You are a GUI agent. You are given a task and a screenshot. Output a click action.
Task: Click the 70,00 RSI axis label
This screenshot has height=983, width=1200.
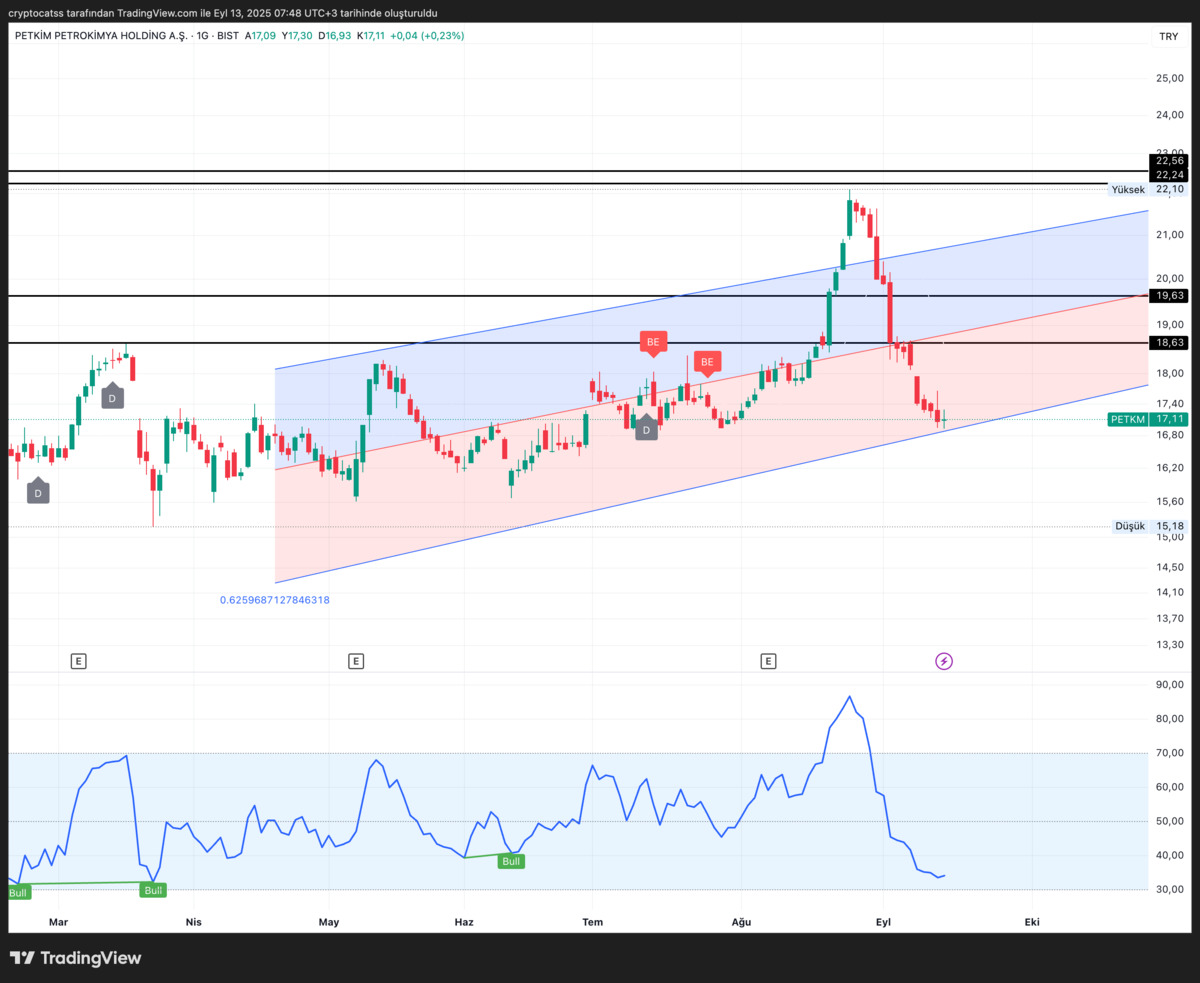click(1169, 753)
